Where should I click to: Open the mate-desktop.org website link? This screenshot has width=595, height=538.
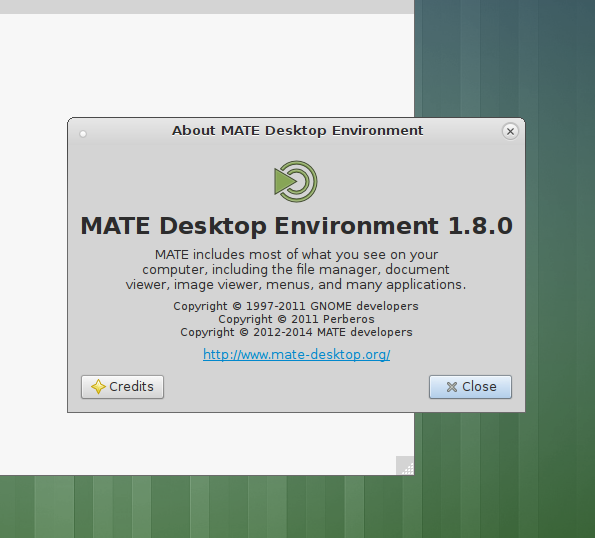point(296,354)
